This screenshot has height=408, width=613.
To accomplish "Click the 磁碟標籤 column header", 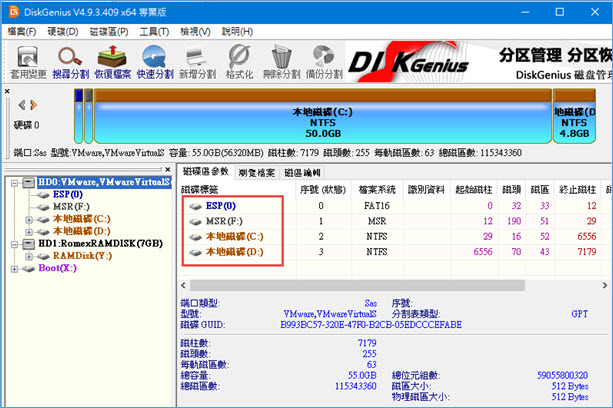I will (x=237, y=190).
